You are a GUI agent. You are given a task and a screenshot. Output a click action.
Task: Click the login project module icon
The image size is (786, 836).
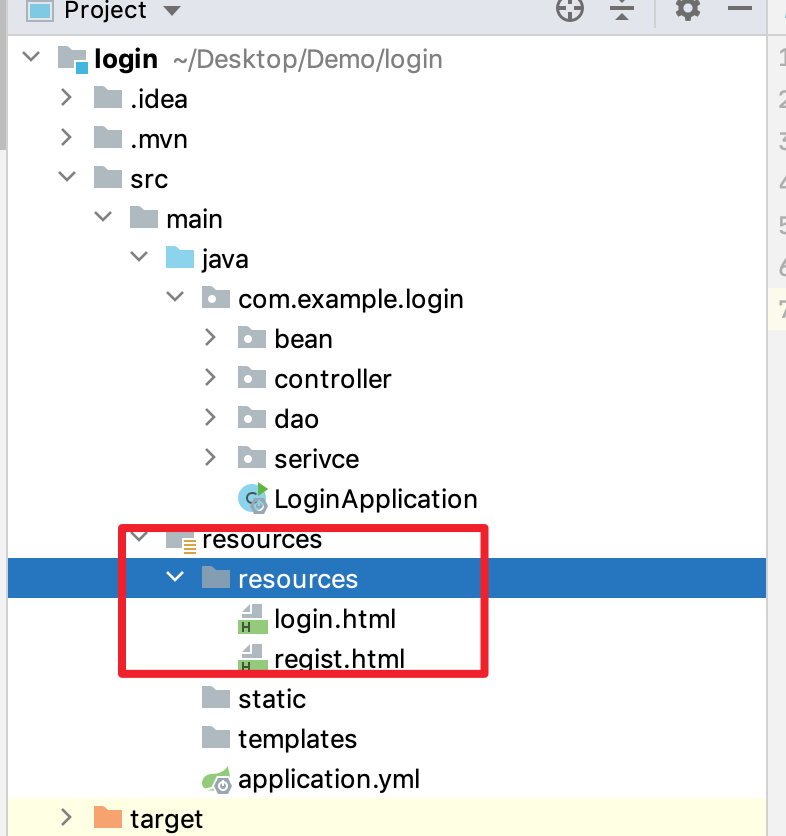[x=73, y=59]
